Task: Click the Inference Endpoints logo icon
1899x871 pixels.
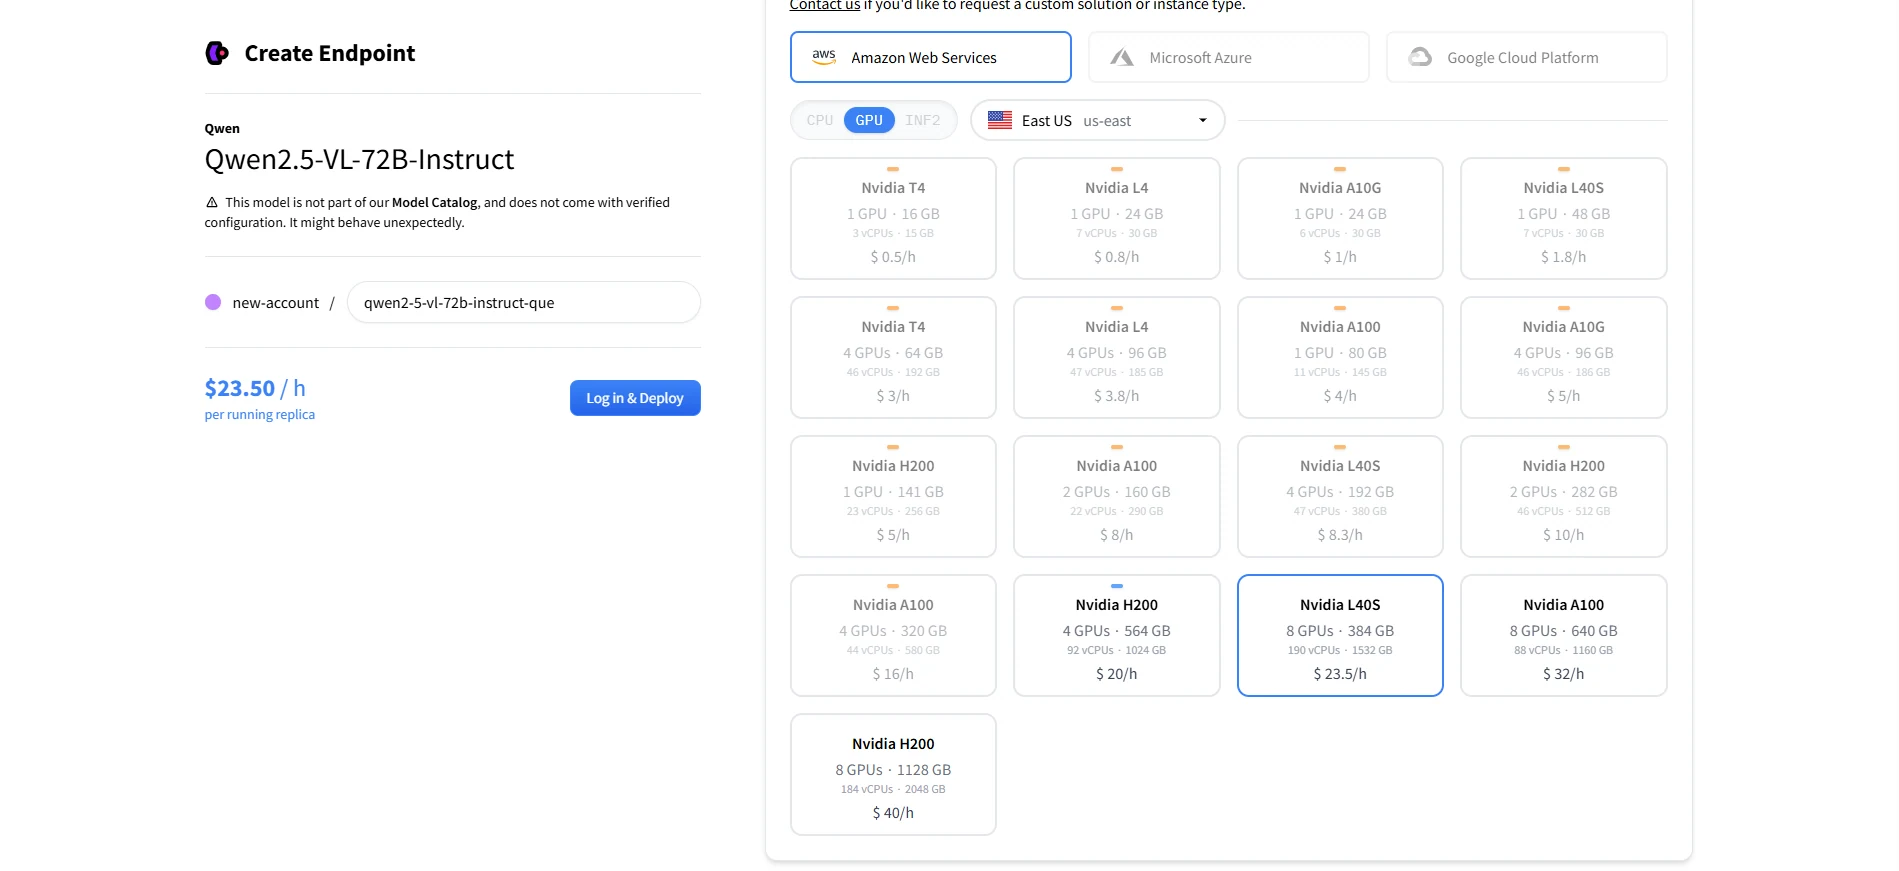Action: point(217,53)
